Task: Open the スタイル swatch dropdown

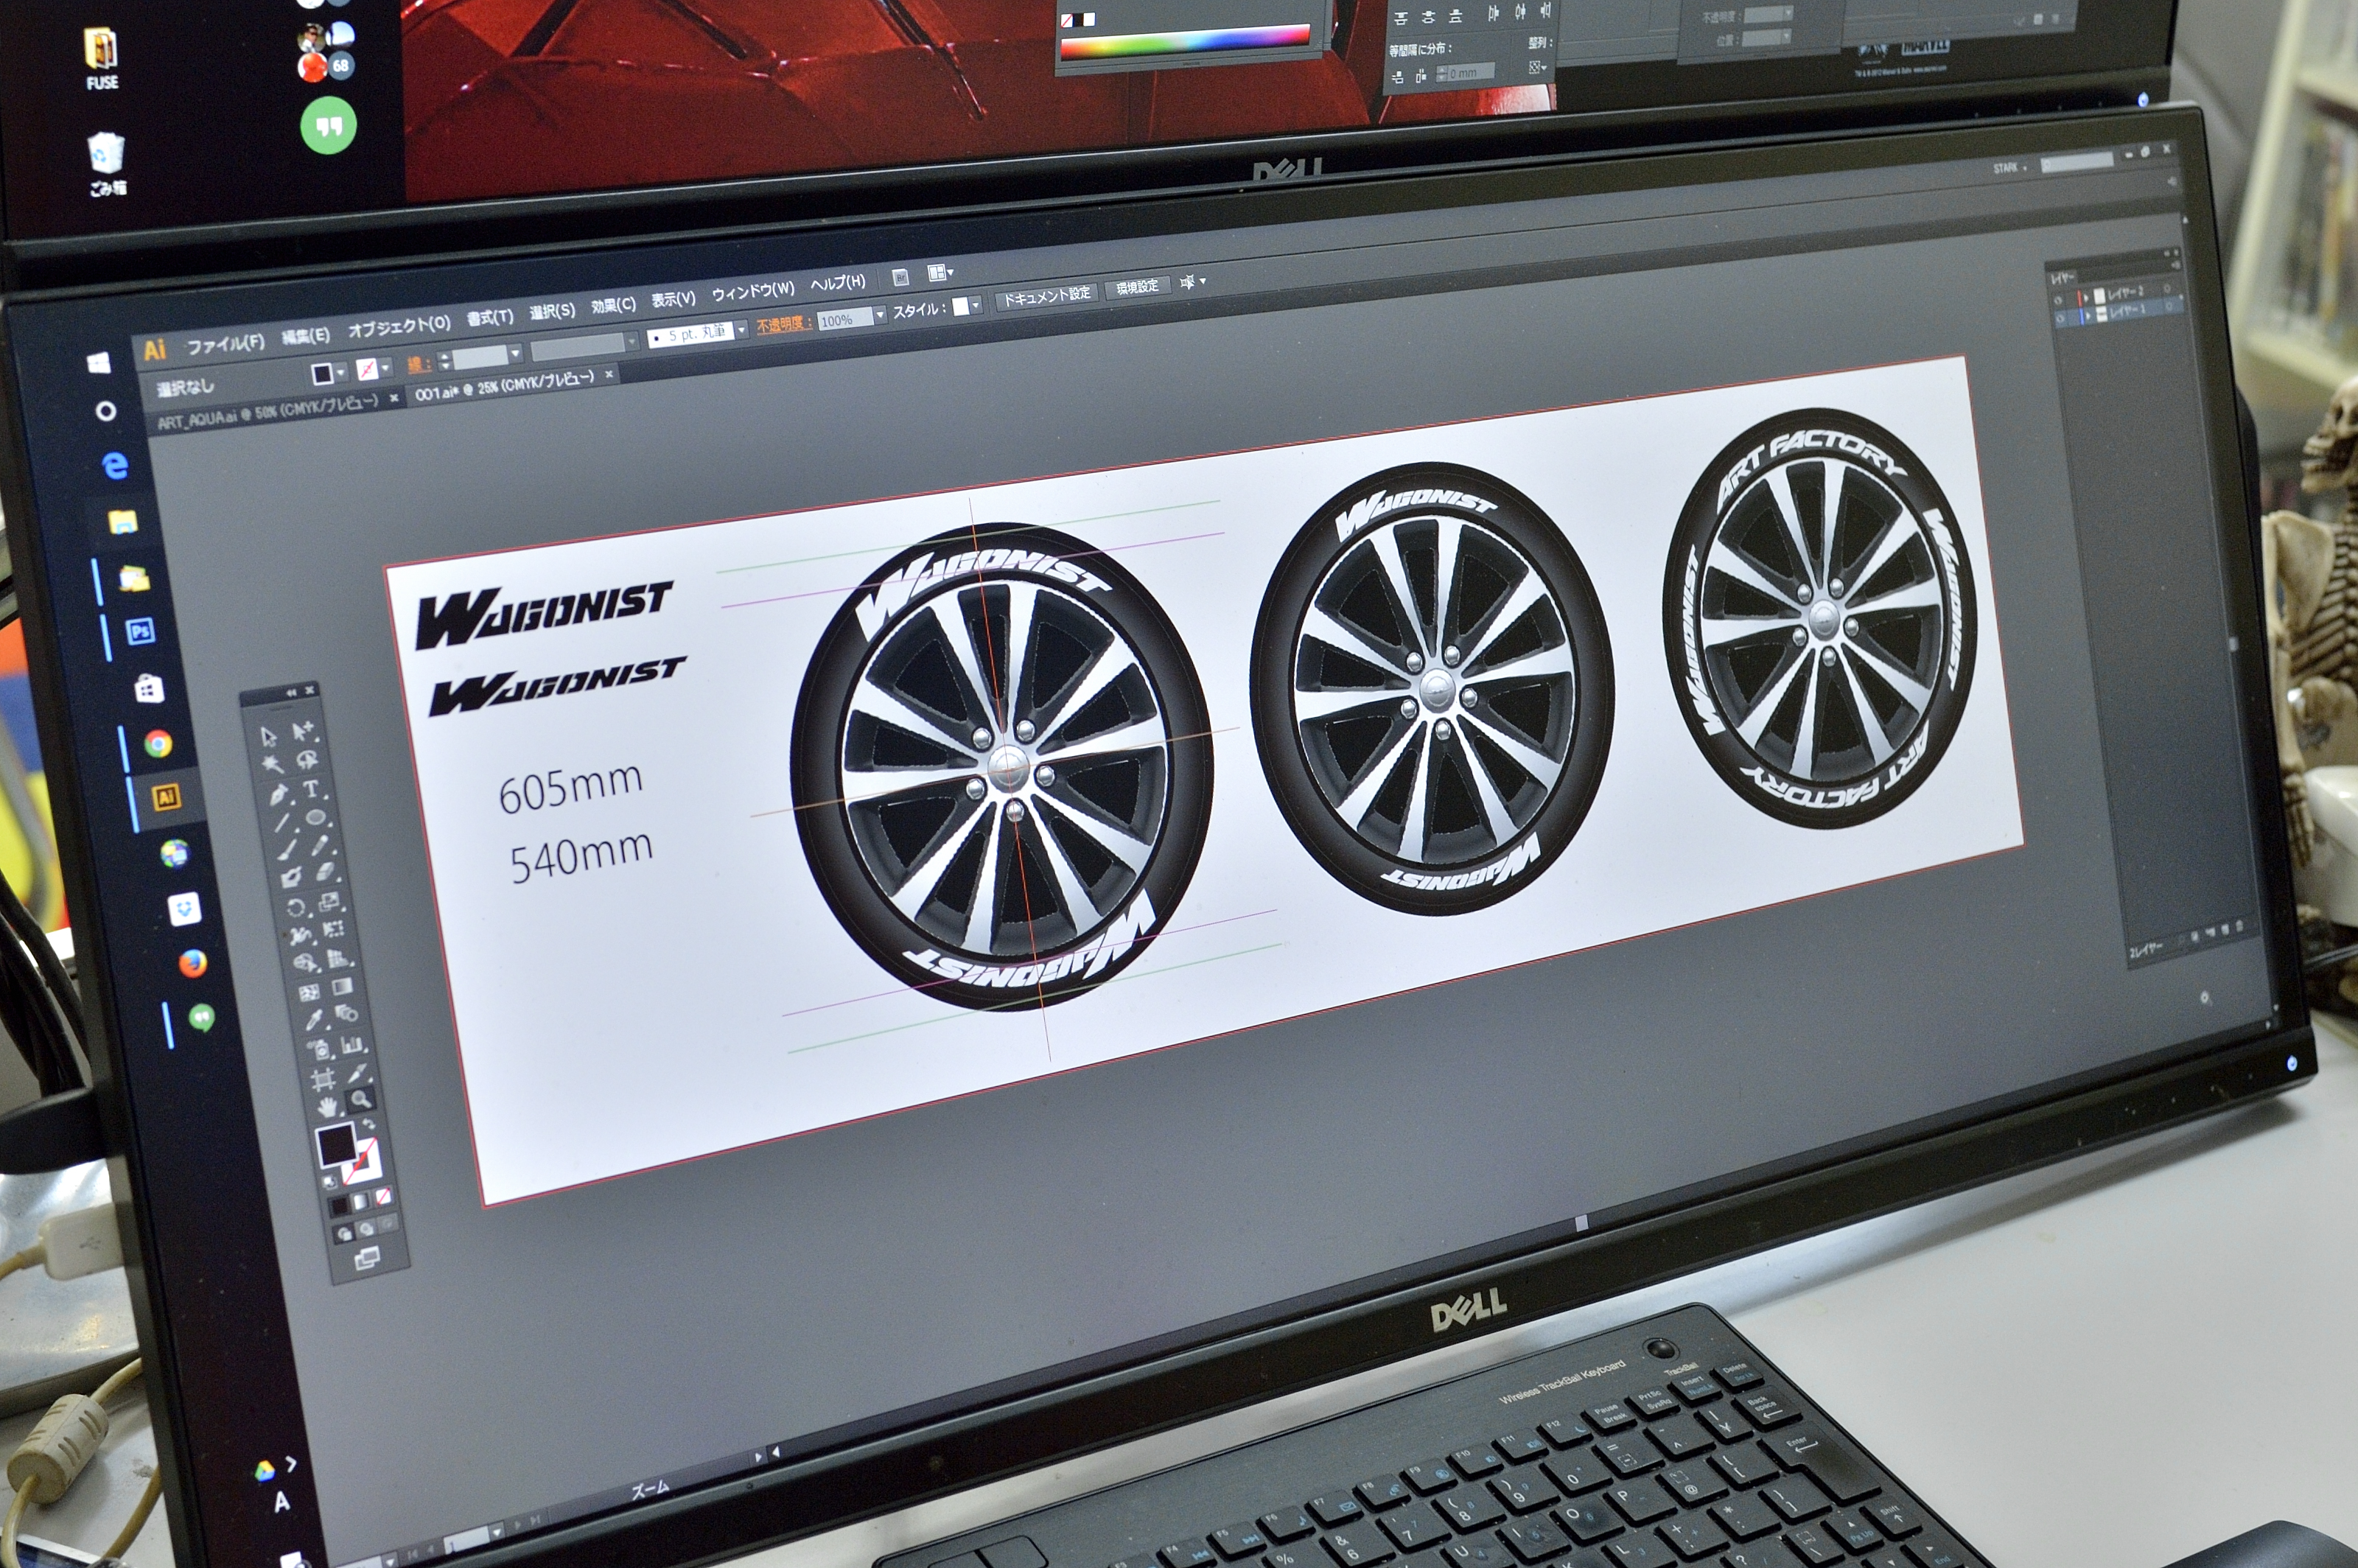Action: click(x=977, y=306)
